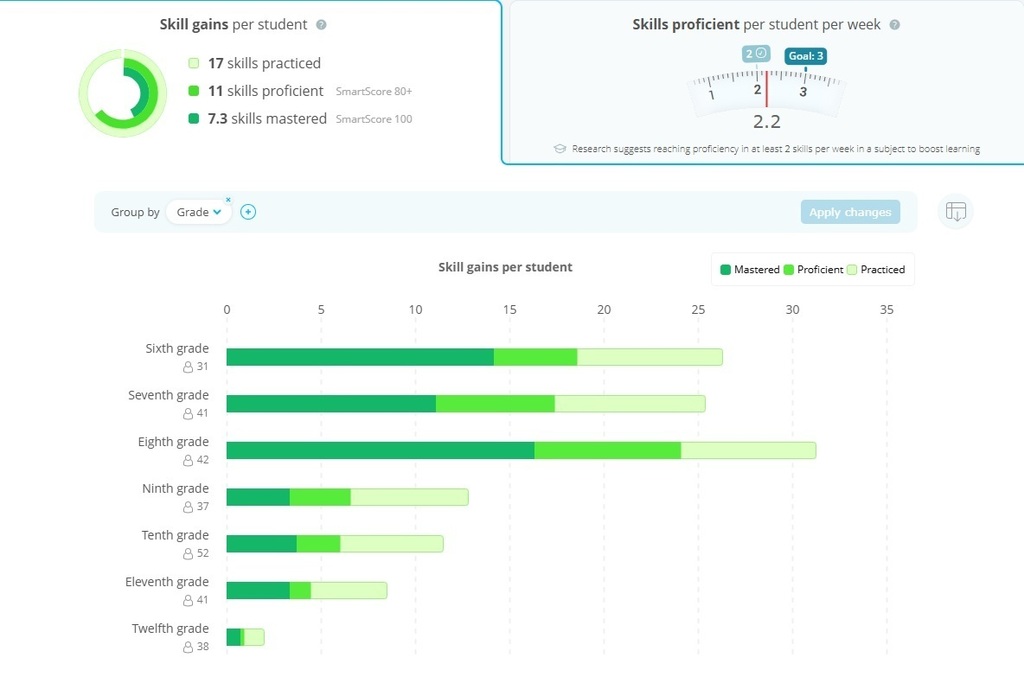This screenshot has height=683, width=1024.
Task: Toggle Practiced series in chart legend
Action: [x=876, y=270]
